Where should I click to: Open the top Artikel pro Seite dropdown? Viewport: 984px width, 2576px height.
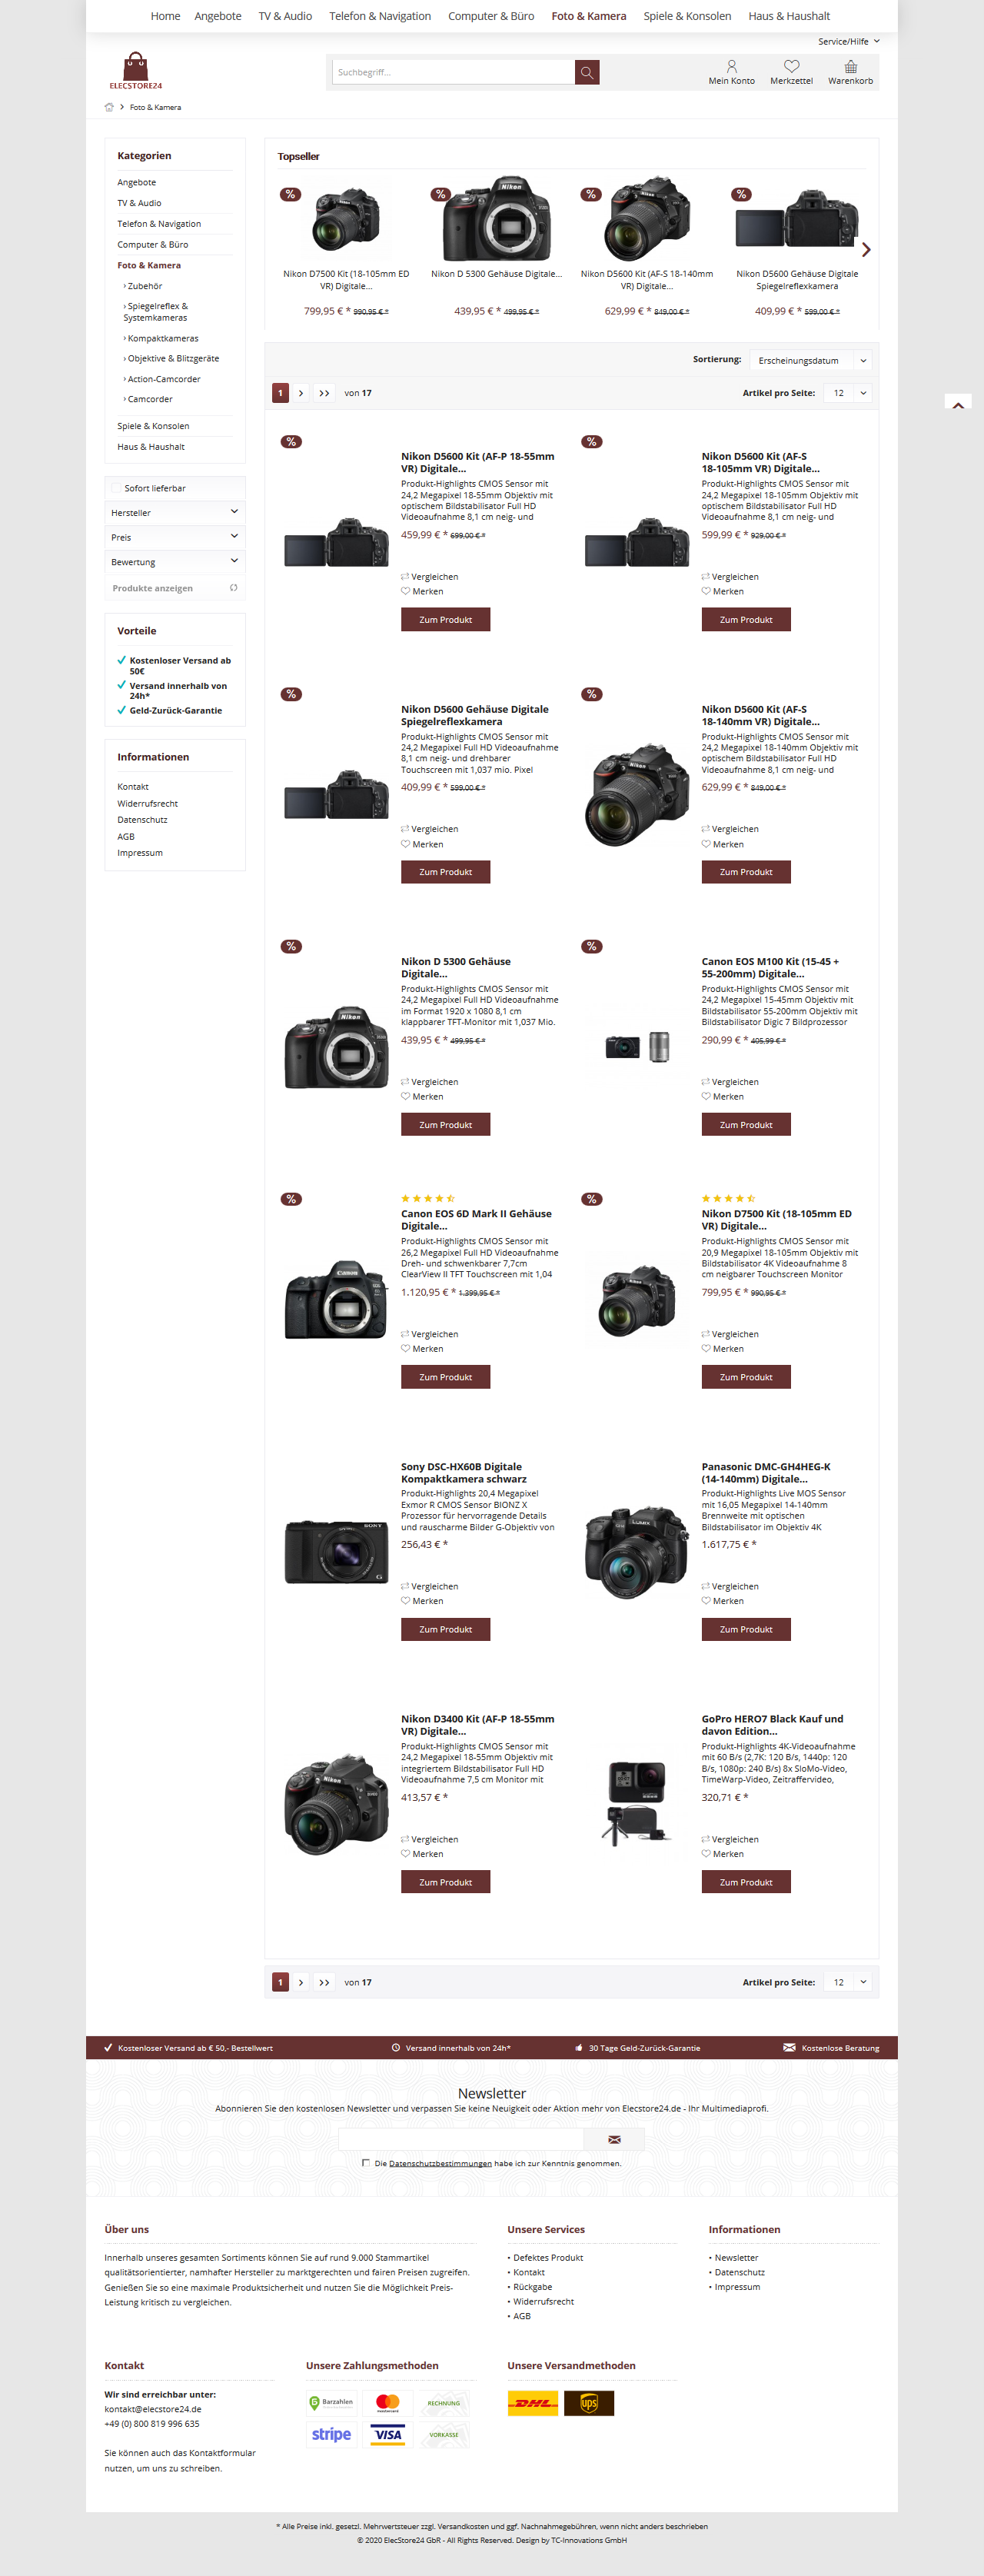(x=847, y=393)
